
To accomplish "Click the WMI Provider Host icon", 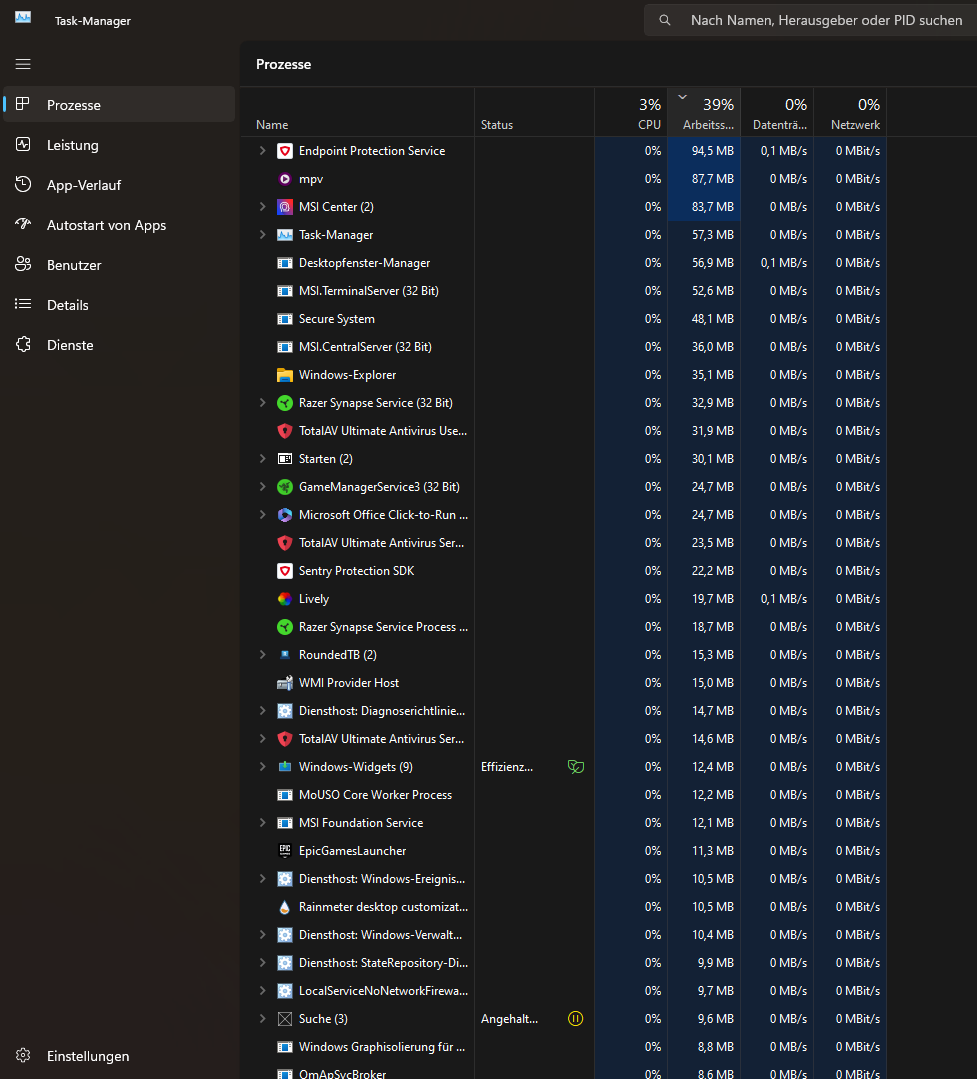I will point(285,683).
